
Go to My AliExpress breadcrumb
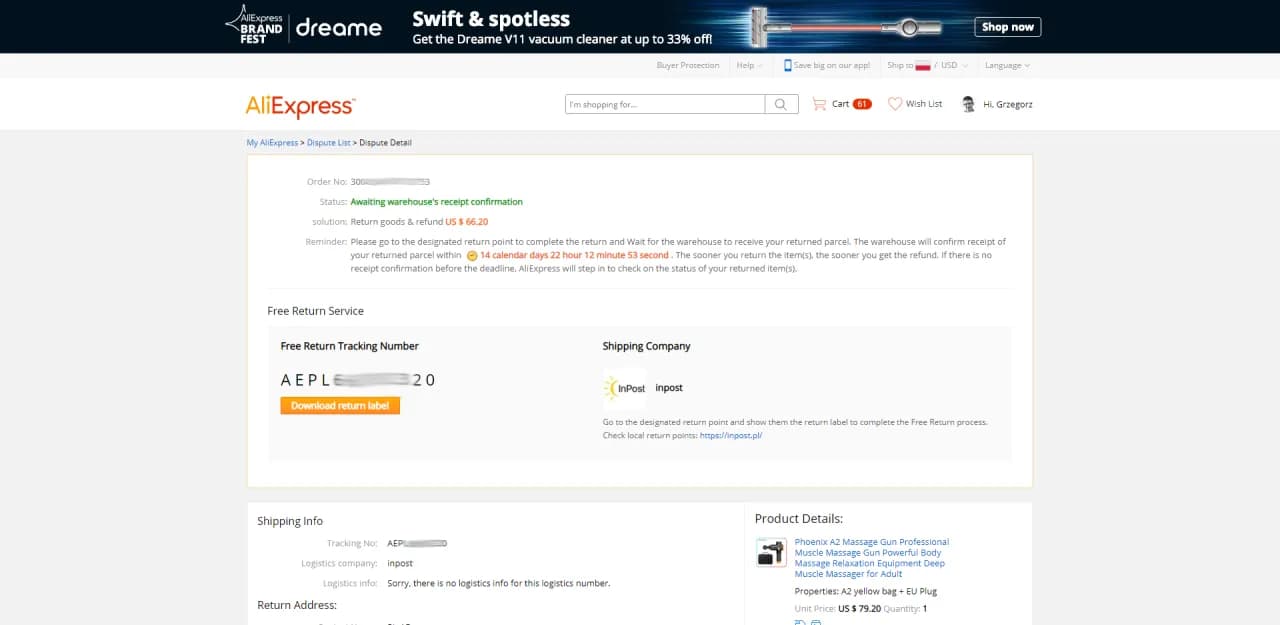click(x=272, y=143)
